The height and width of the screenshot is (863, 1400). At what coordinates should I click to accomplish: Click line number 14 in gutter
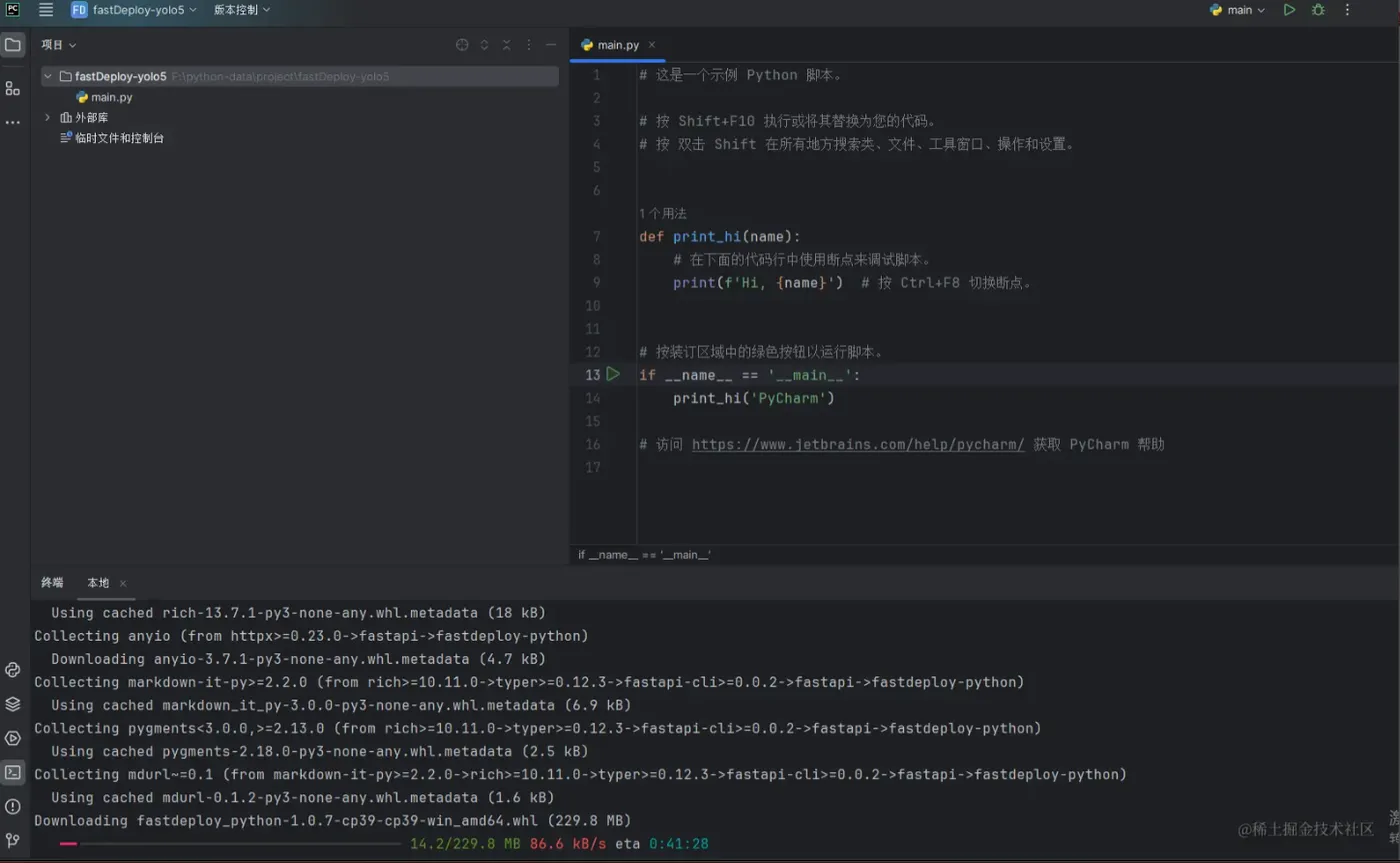[593, 398]
